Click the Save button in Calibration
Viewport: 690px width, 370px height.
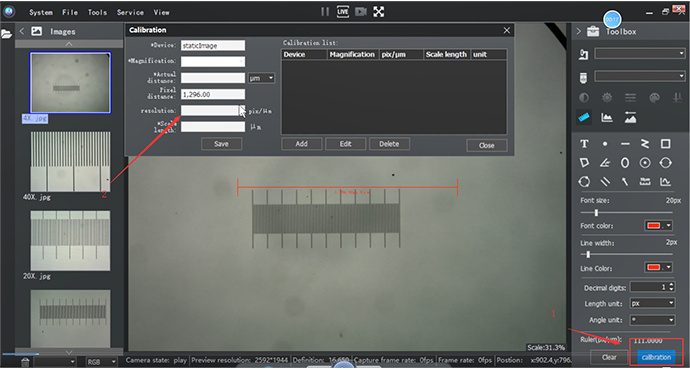[221, 144]
